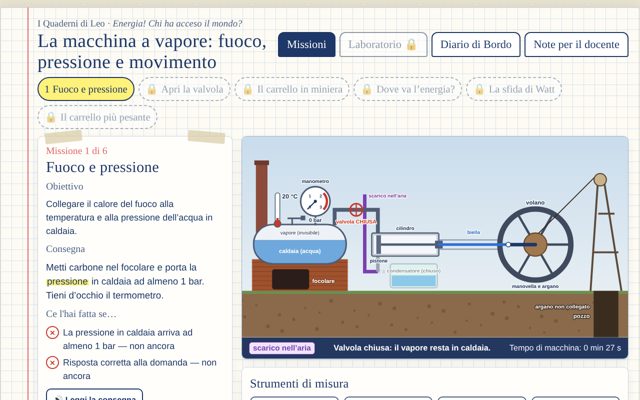
Task: Select the locked Laboratorio tab
Action: coord(383,44)
